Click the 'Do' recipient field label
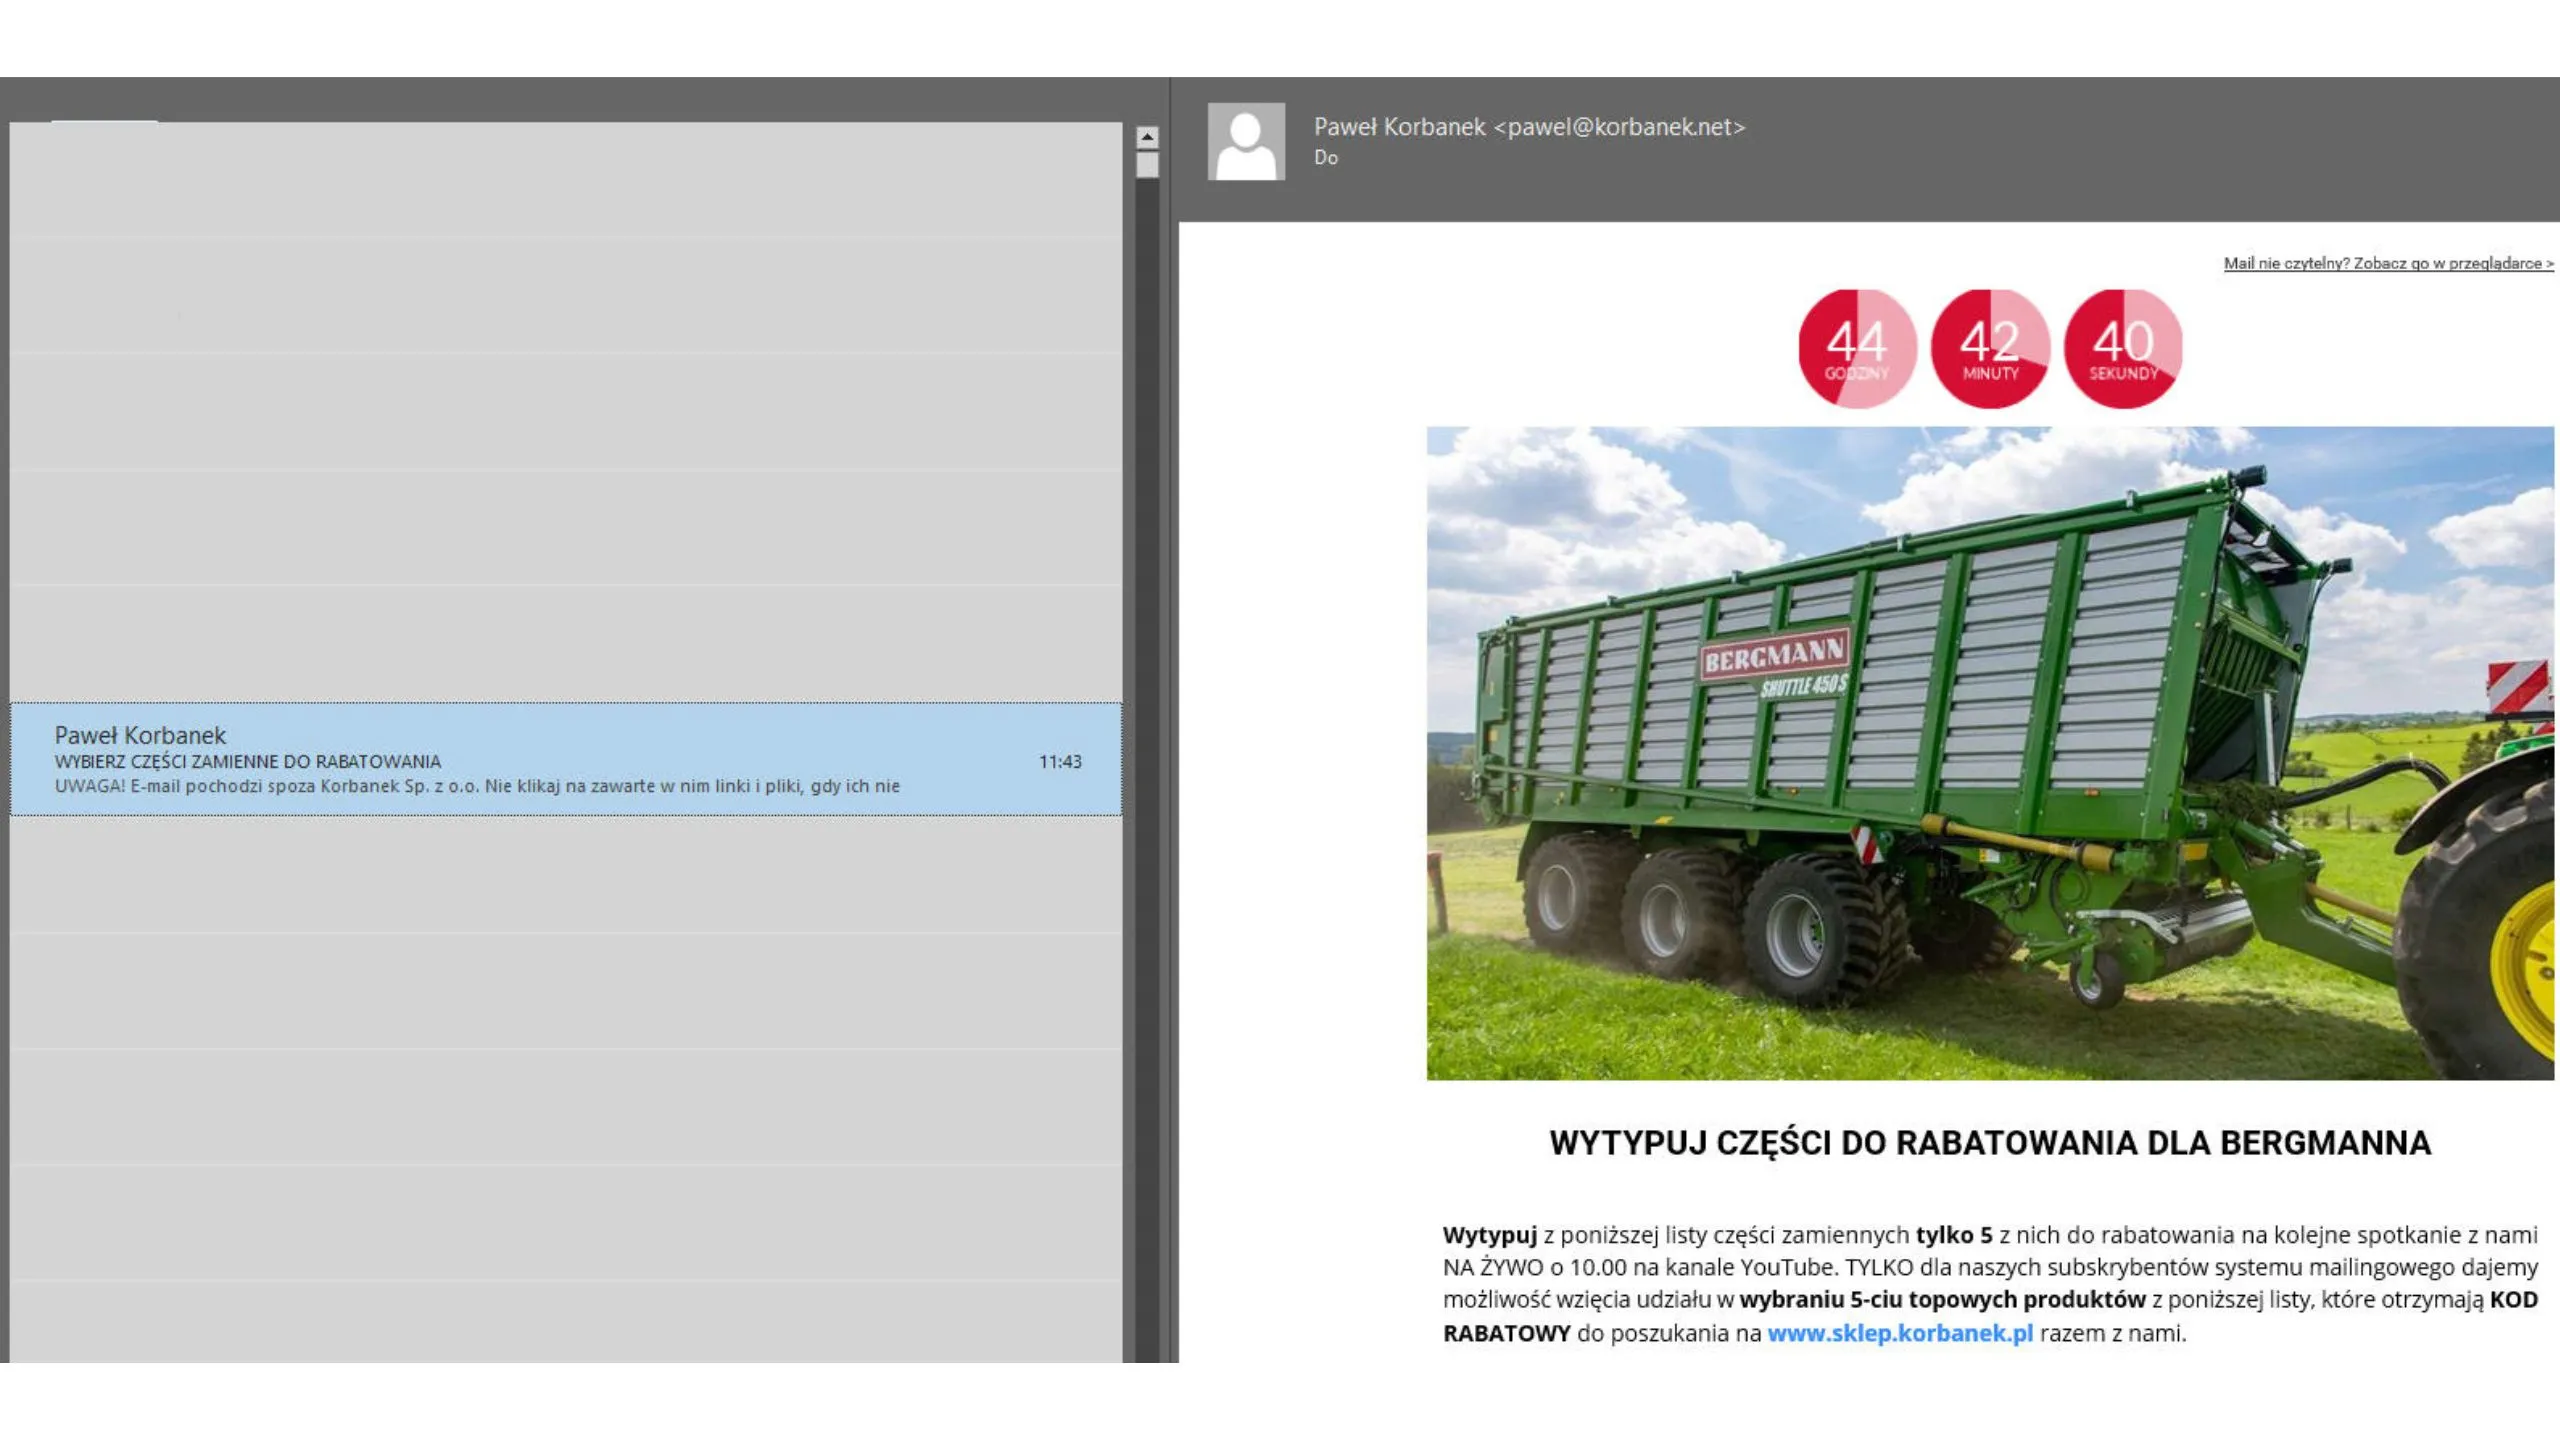2560x1440 pixels. [x=1326, y=158]
